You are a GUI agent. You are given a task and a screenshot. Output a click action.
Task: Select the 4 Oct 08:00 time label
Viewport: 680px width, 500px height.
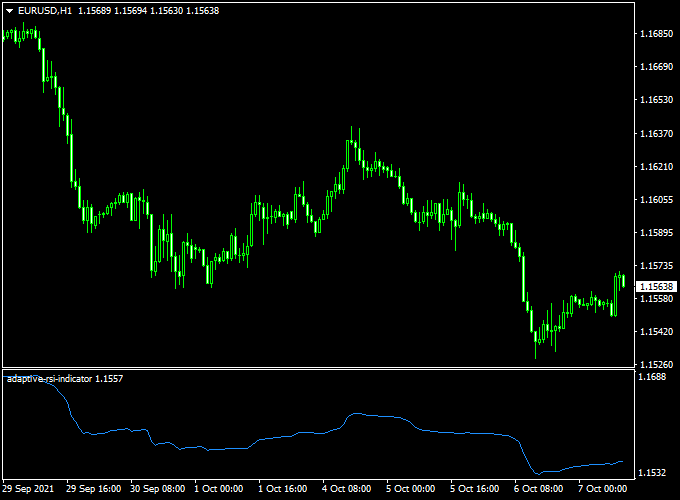pos(347,489)
